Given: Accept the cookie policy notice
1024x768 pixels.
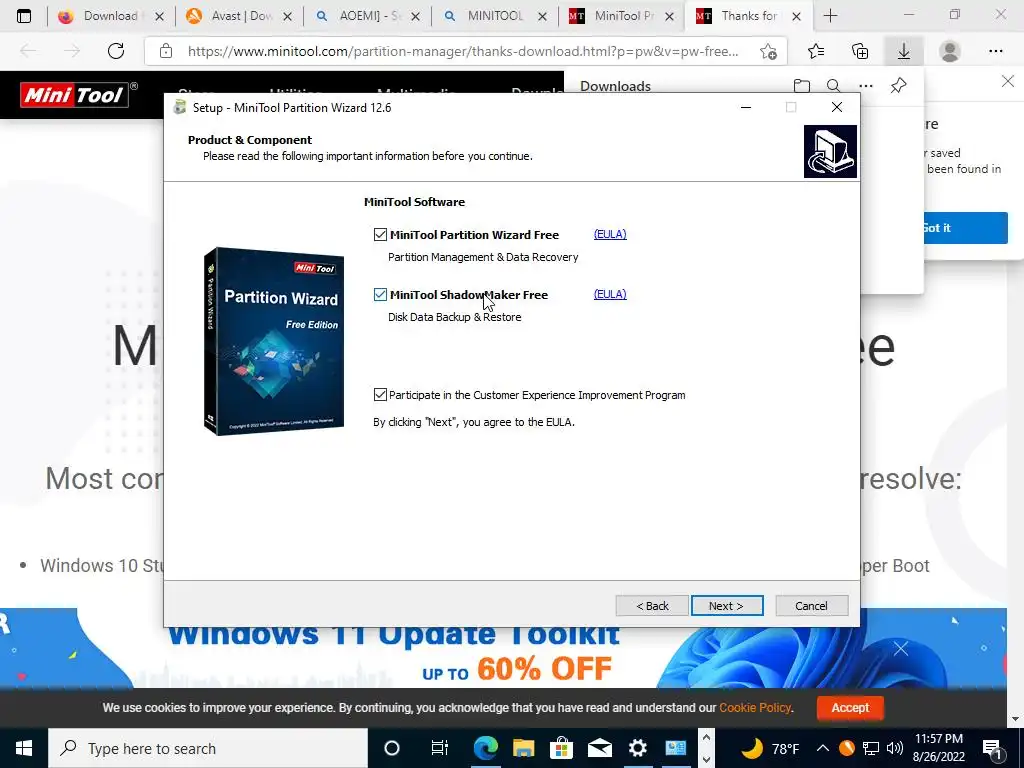Looking at the screenshot, I should [850, 707].
